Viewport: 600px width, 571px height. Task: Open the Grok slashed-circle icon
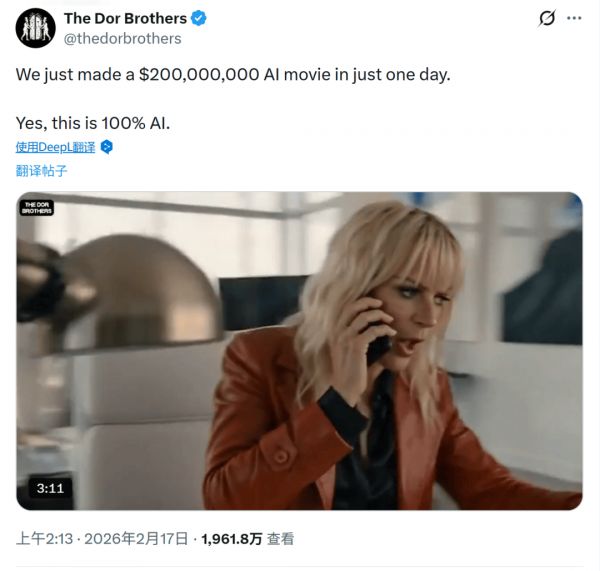pos(547,18)
